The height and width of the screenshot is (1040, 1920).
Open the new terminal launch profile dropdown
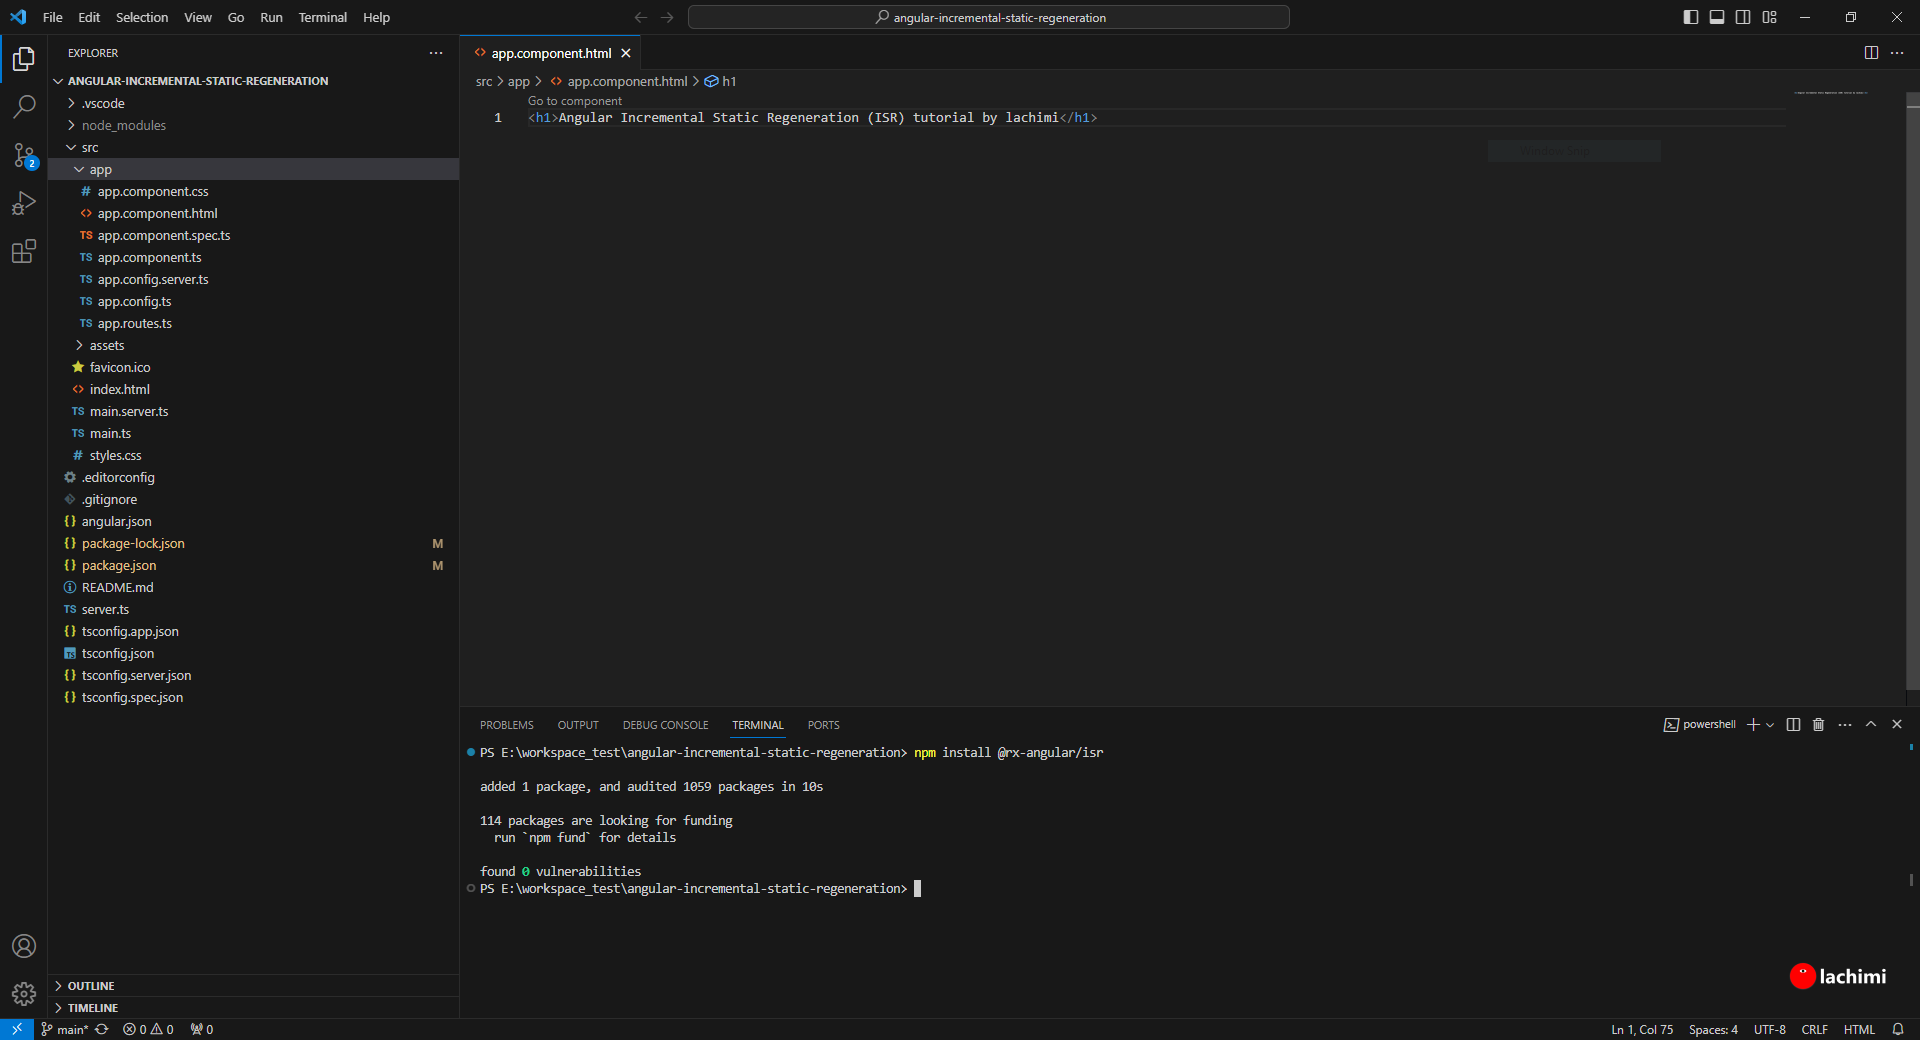[1771, 725]
